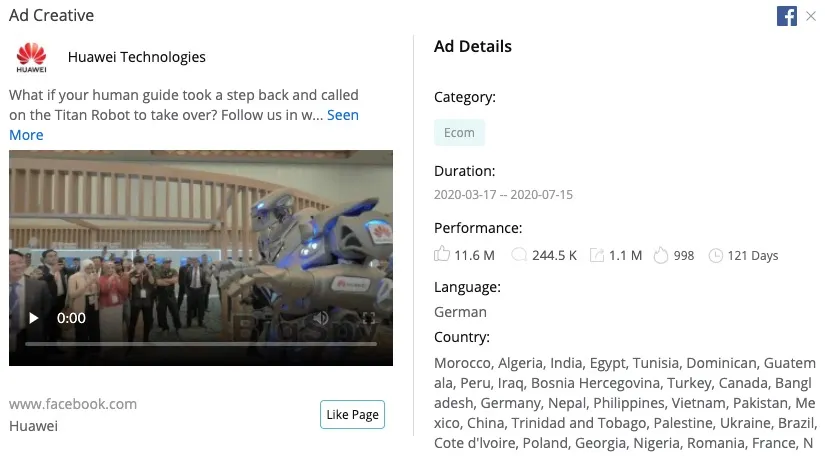Click the thumbs-up likes icon
This screenshot has height=456, width=825.
pos(442,255)
